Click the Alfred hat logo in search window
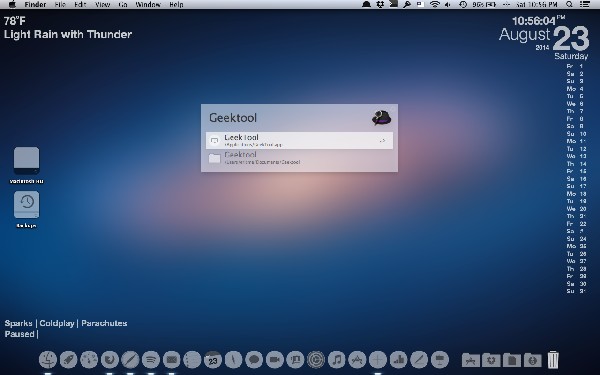 (382, 118)
